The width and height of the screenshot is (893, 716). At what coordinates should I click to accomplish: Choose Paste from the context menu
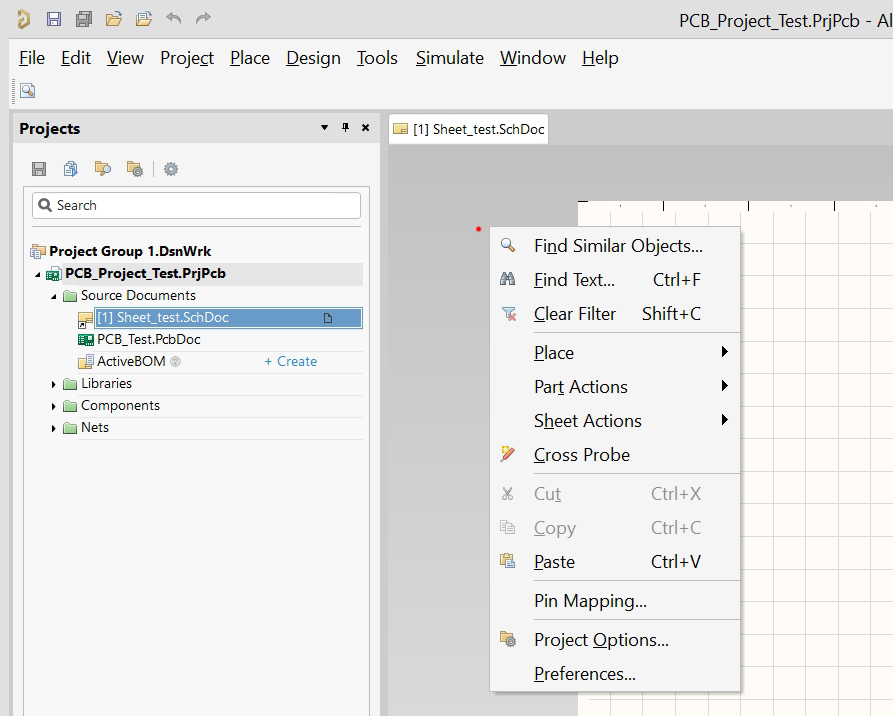[615, 562]
